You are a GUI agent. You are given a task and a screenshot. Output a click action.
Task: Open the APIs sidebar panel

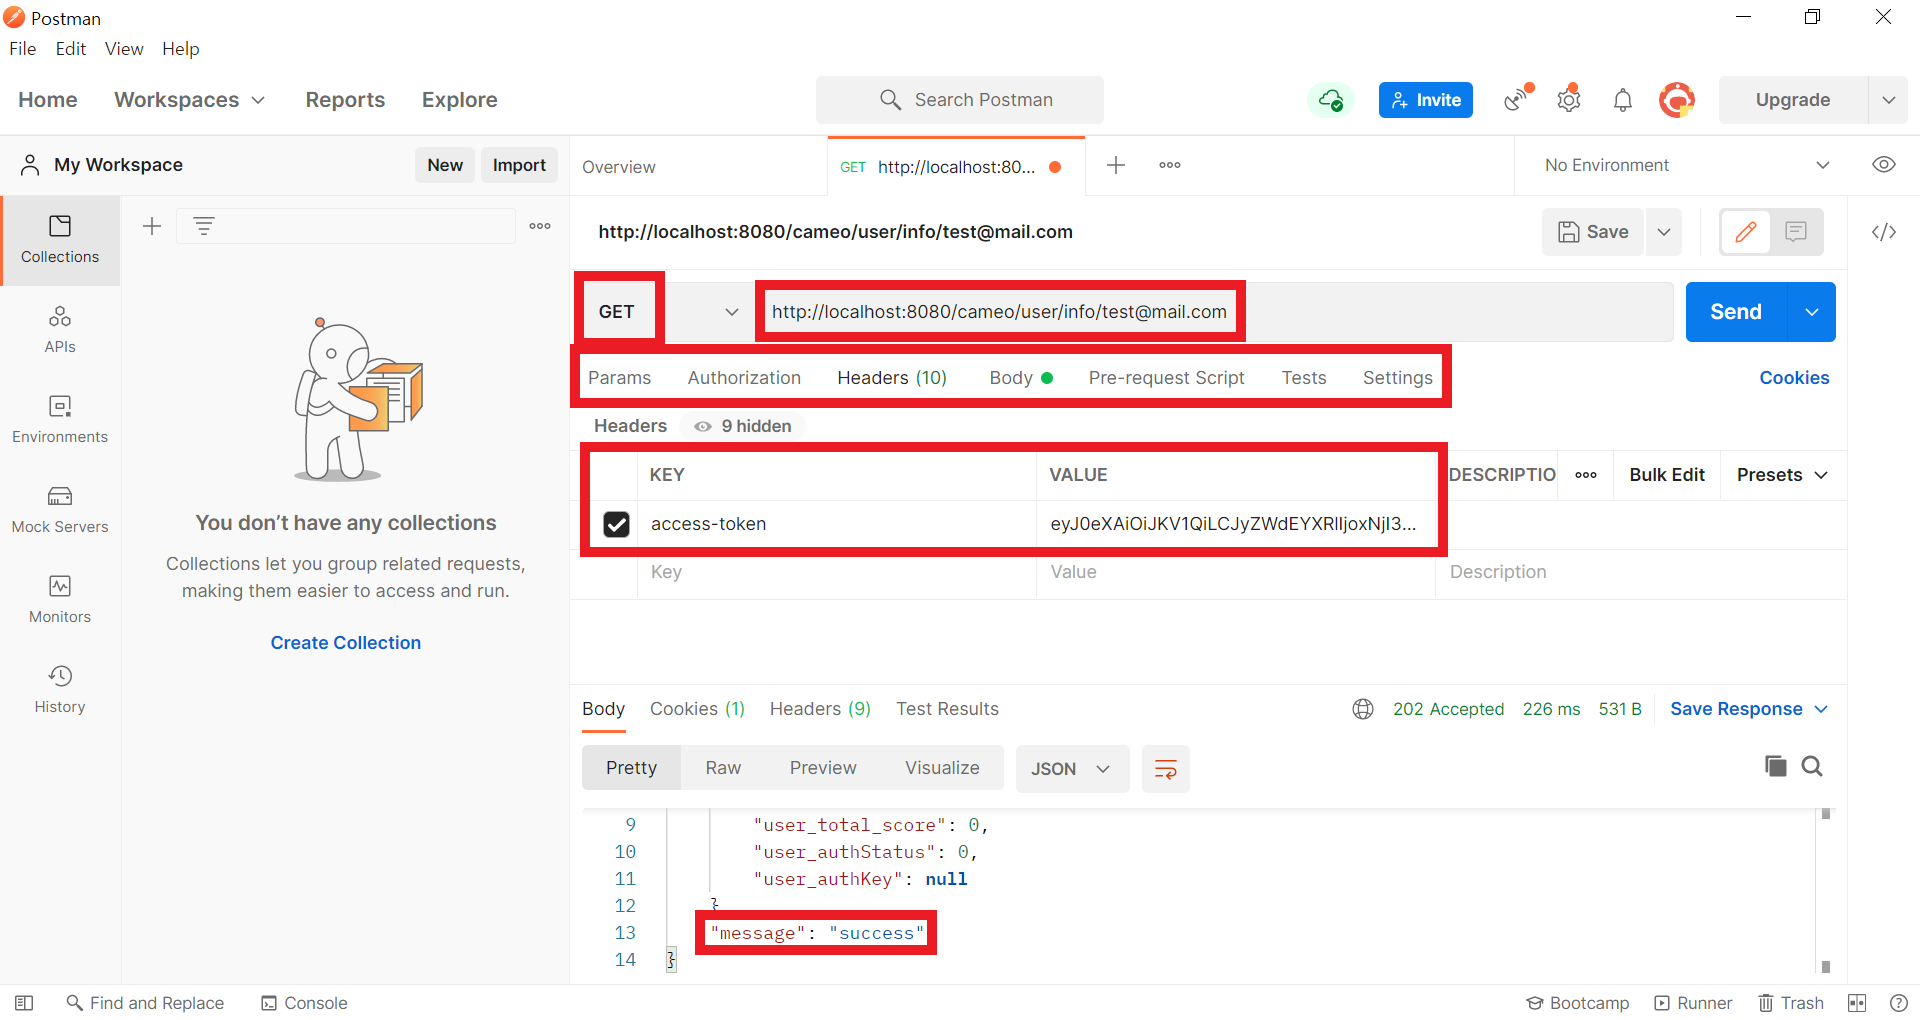tap(60, 330)
